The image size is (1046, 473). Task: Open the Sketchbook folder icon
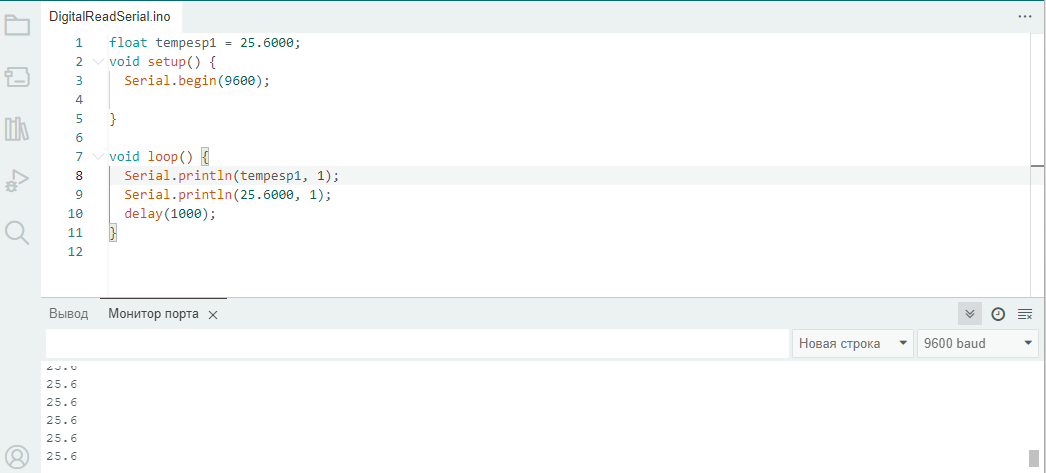click(x=17, y=25)
